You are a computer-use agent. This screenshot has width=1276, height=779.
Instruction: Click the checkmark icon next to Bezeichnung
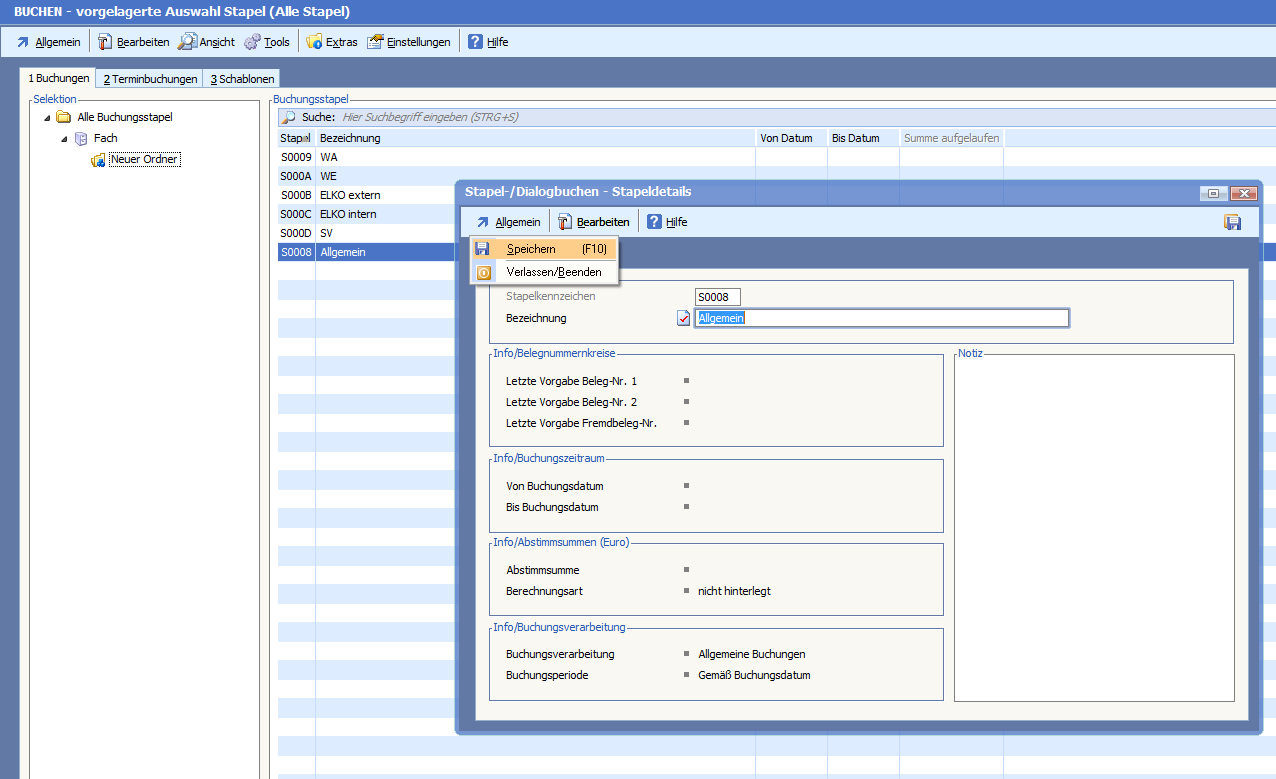tap(684, 318)
